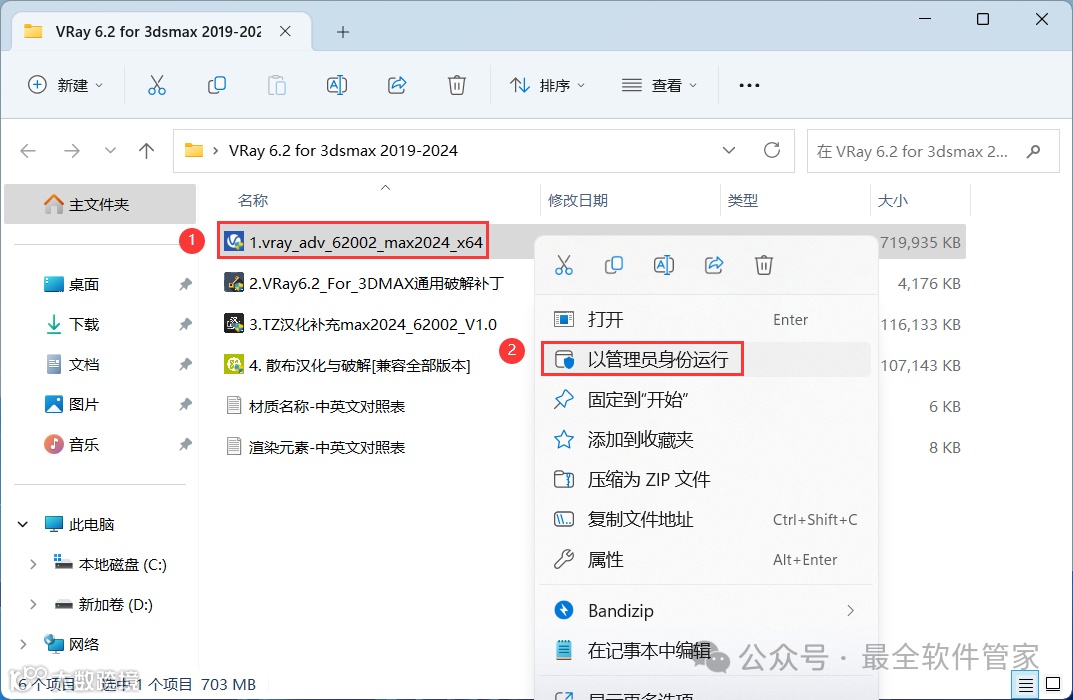Viewport: 1073px width, 700px height.
Task: Choose 属性 in context menu
Action: [706, 560]
